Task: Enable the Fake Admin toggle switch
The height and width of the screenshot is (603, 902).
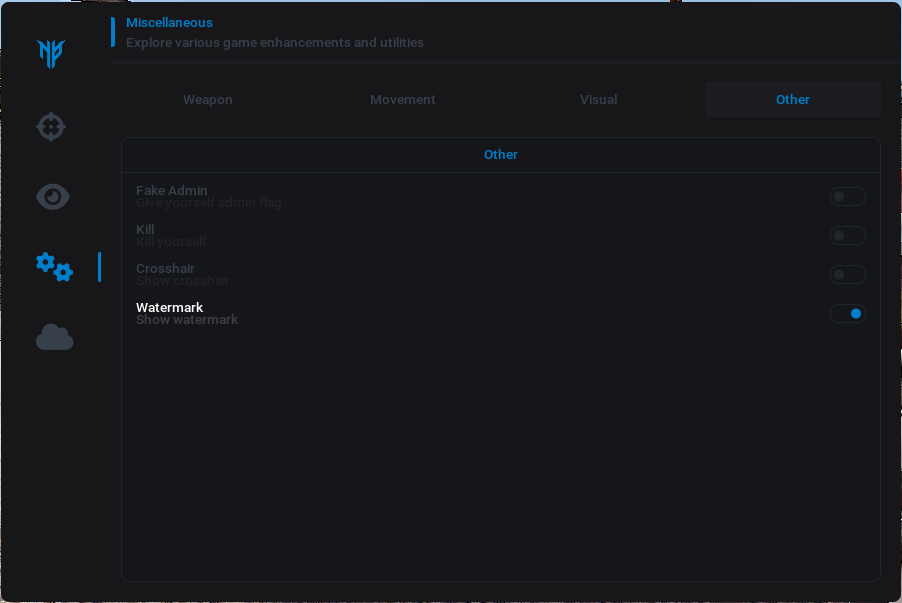Action: point(847,197)
